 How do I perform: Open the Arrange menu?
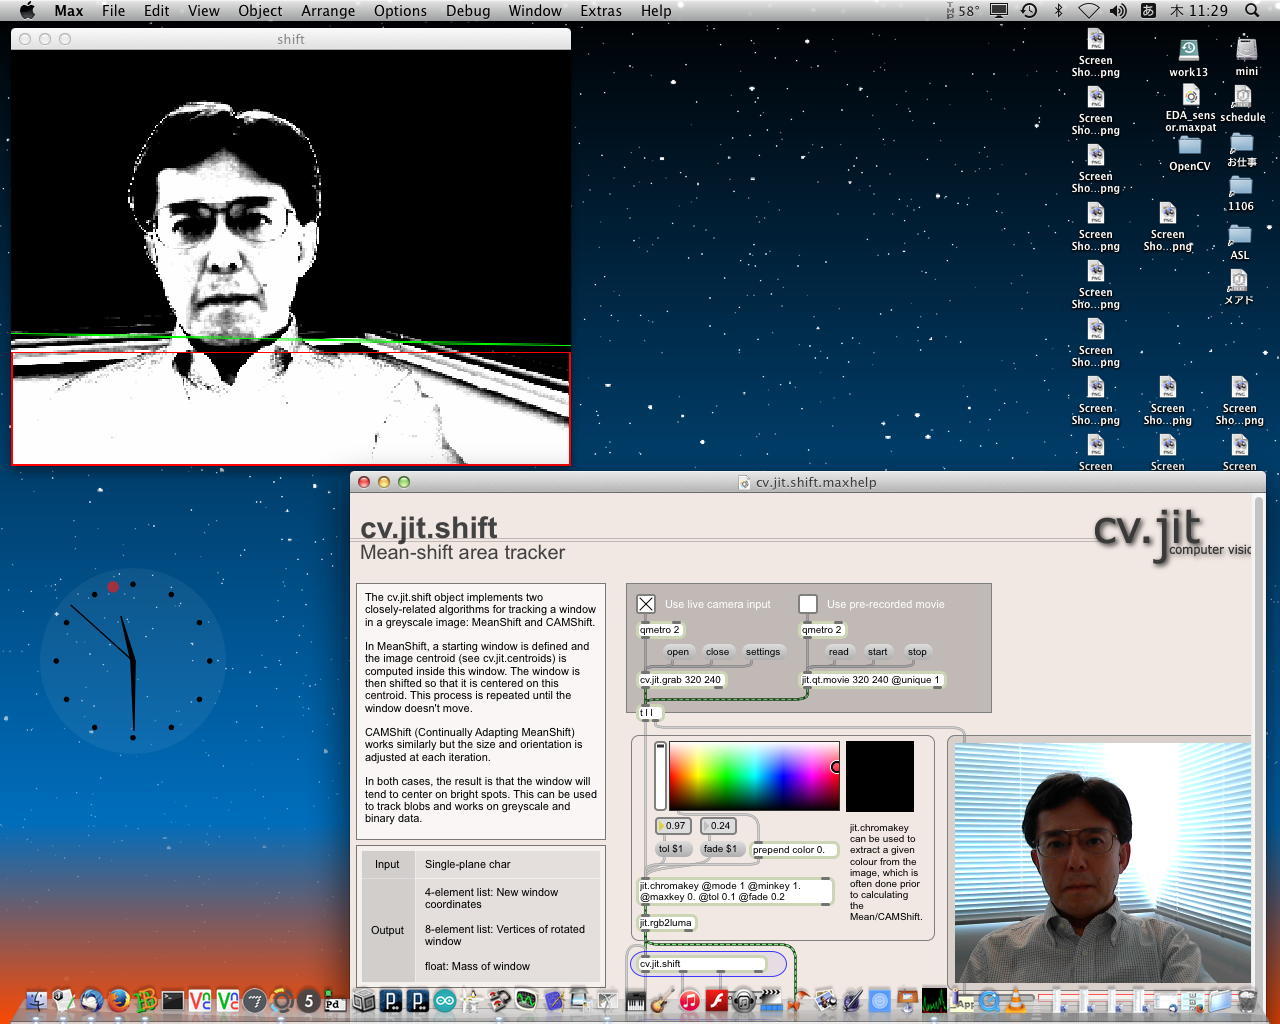pos(328,11)
